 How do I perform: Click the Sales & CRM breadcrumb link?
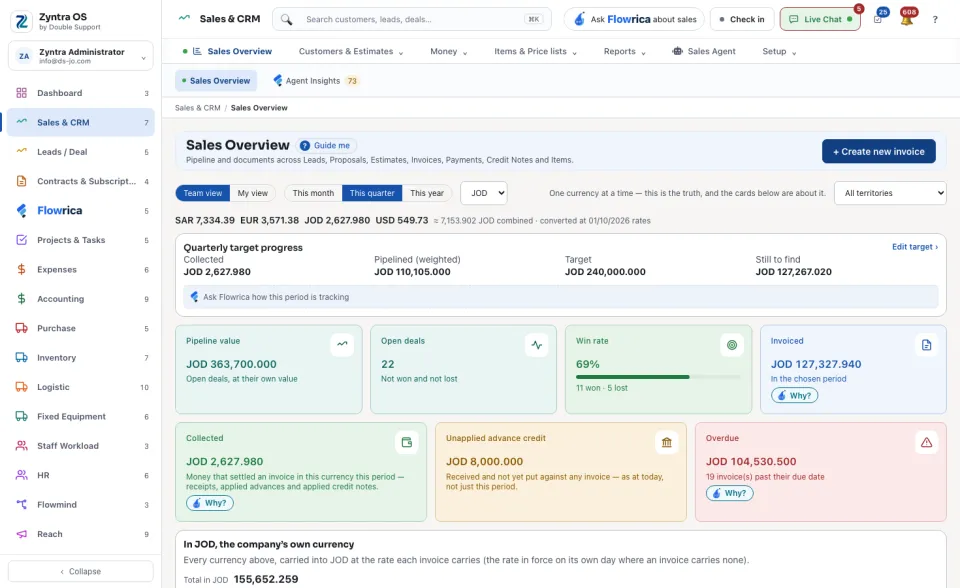[x=197, y=108]
